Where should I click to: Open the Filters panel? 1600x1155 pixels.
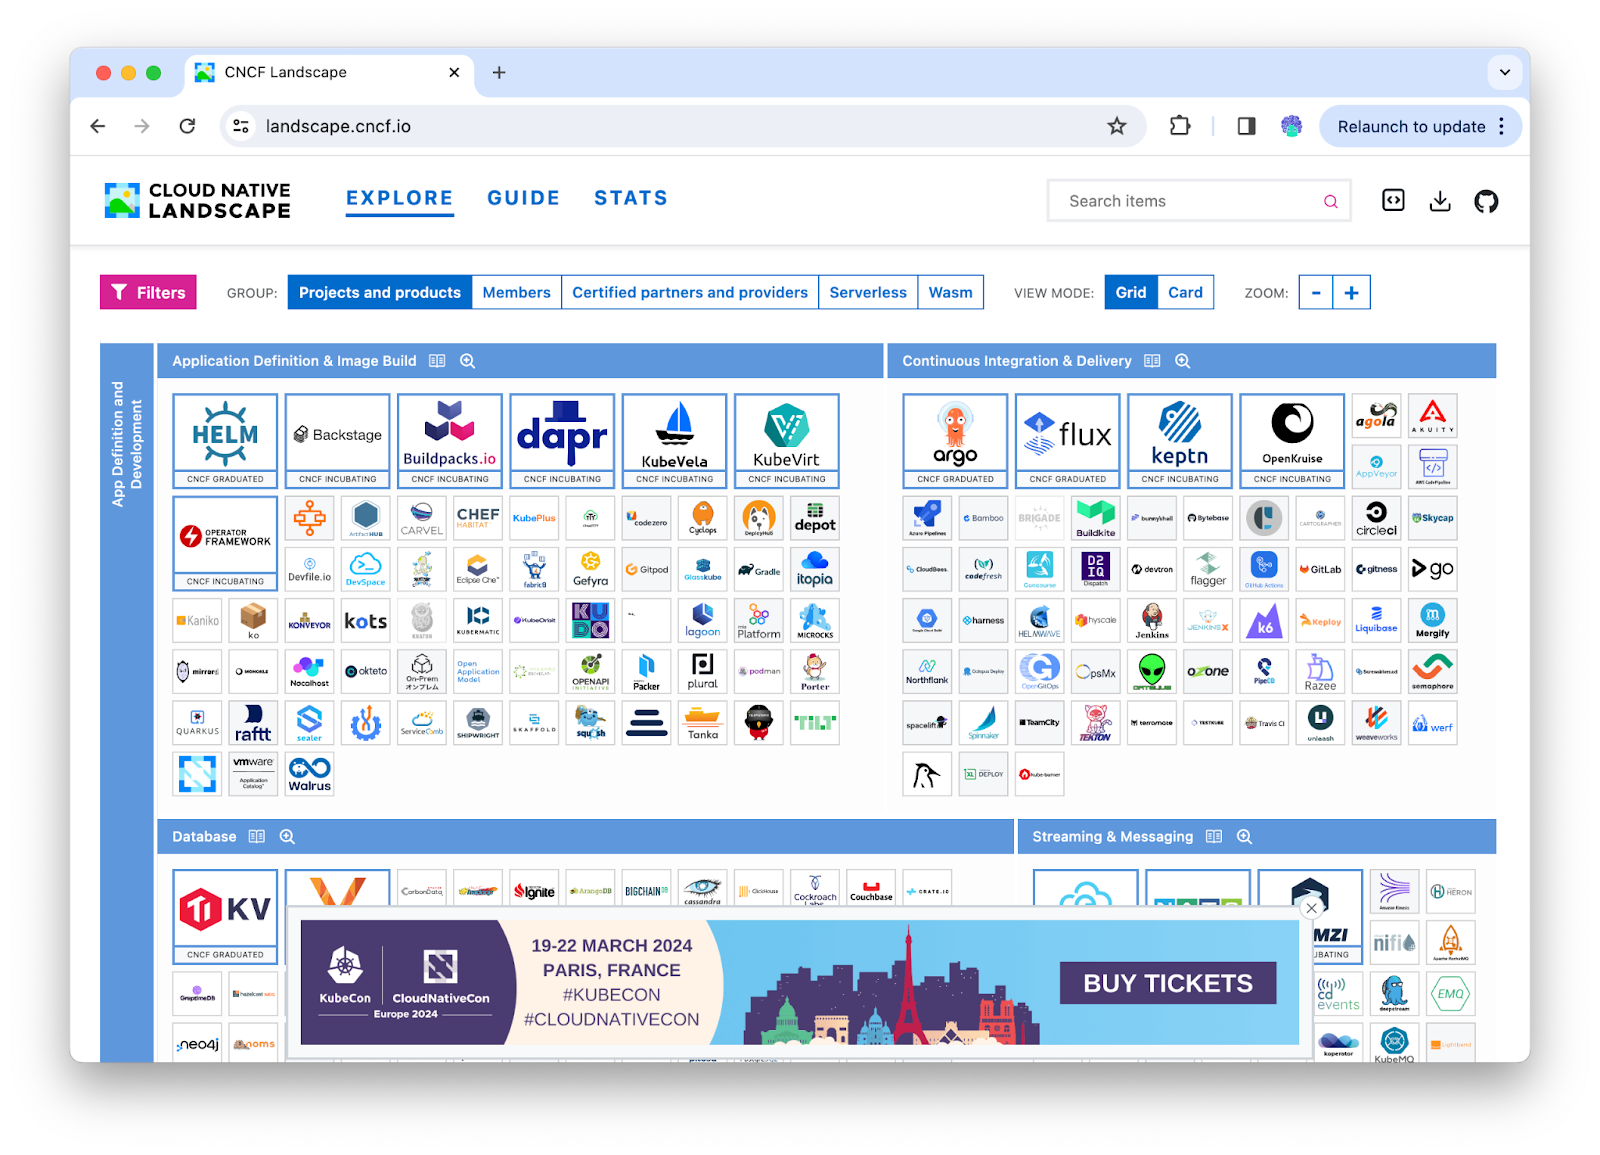(x=148, y=292)
